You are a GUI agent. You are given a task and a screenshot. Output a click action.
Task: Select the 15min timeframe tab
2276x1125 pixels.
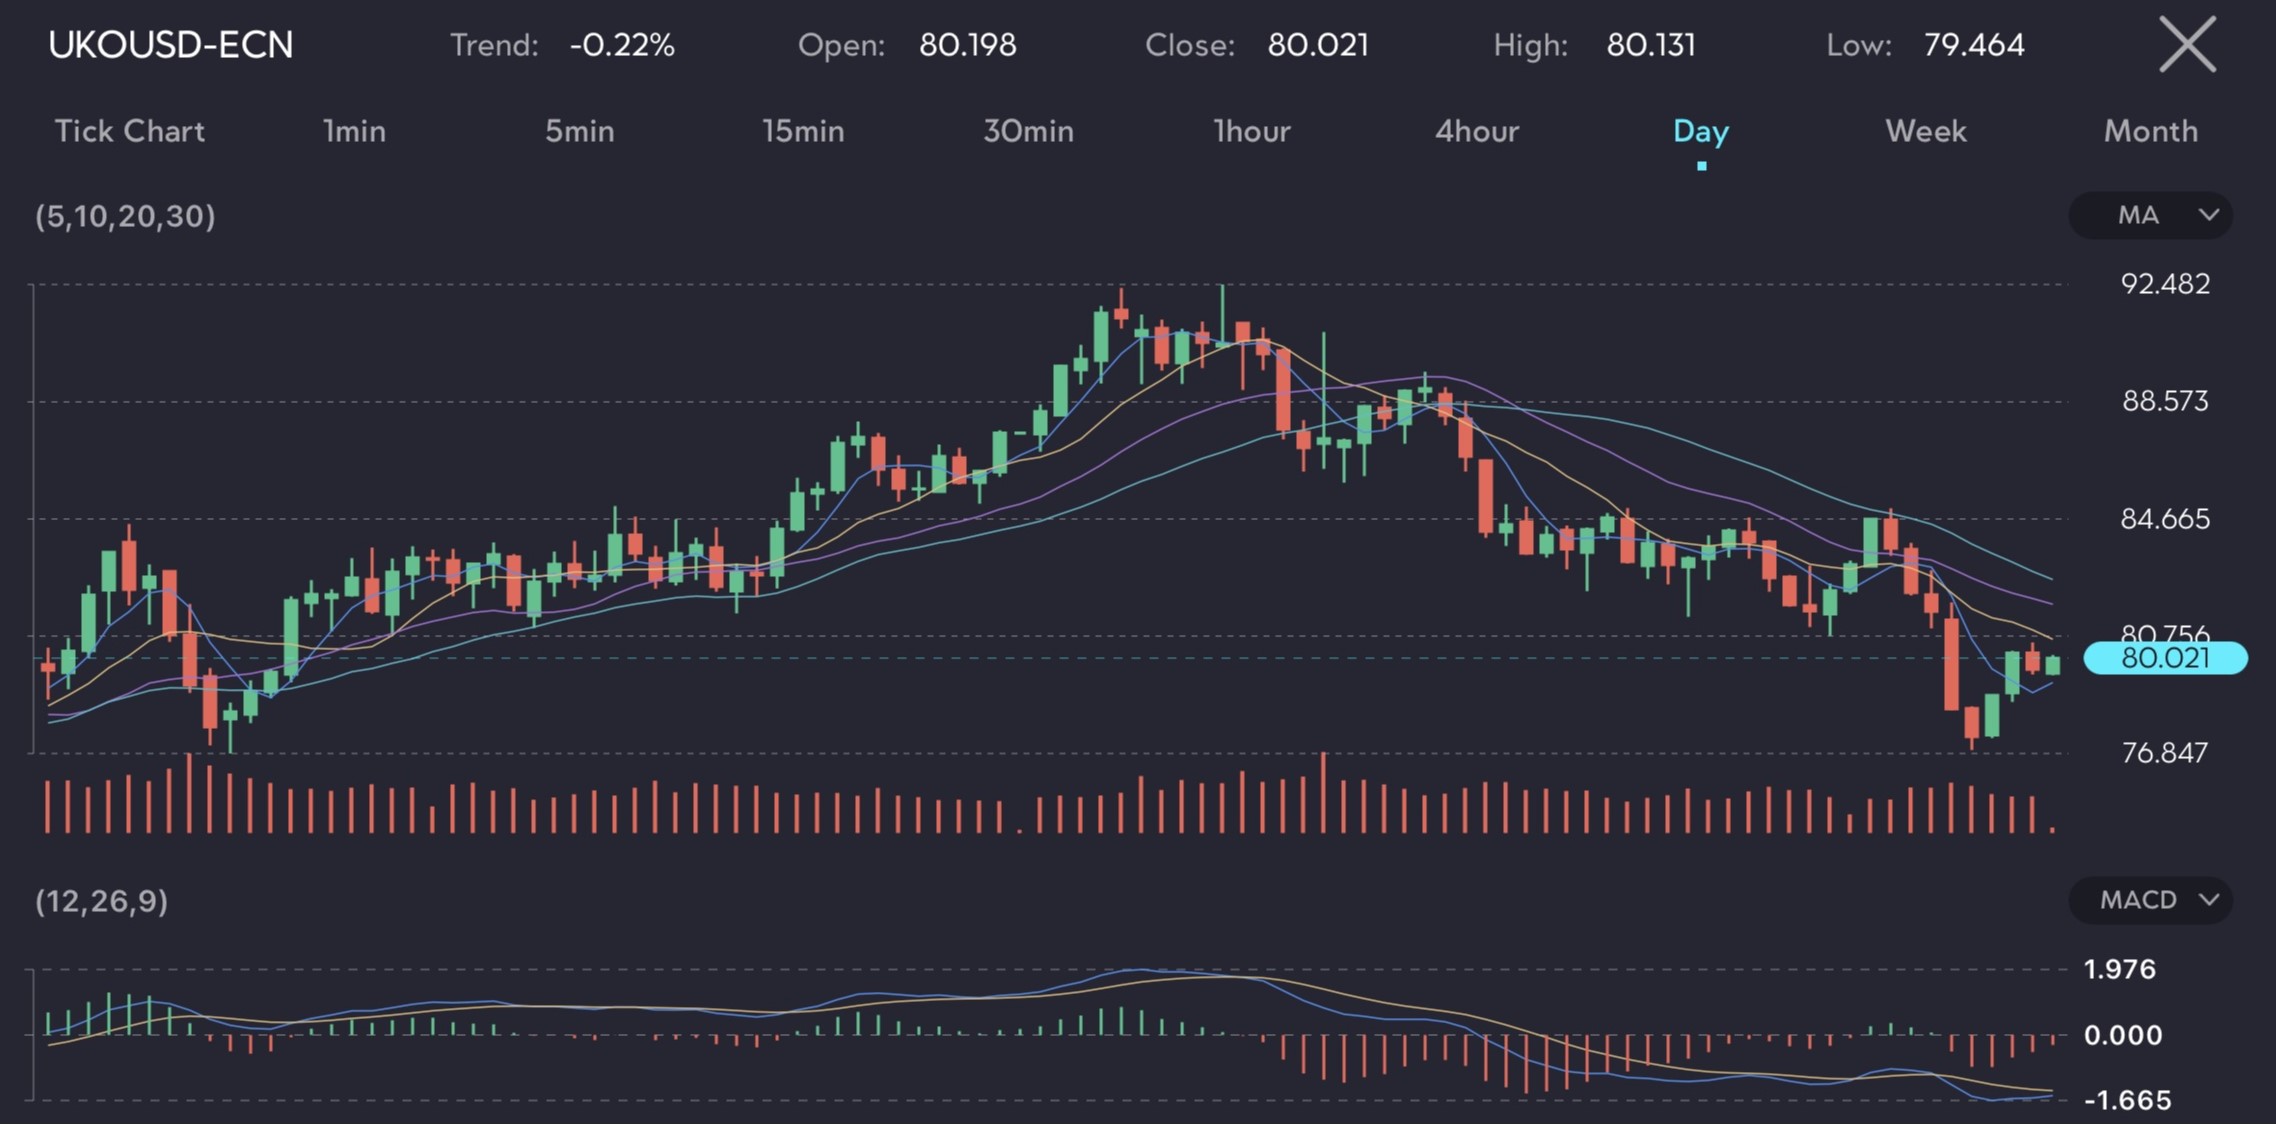point(803,131)
